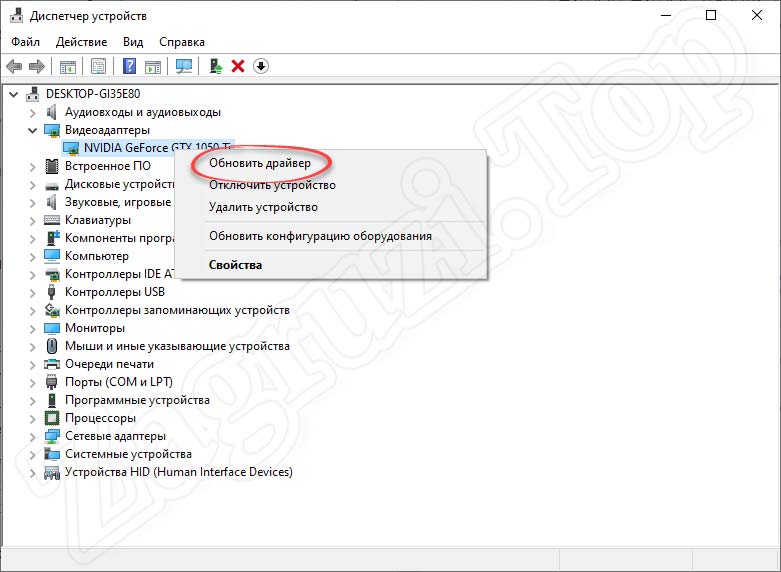
Task: Click the Компьютер monitor icon
Action: coord(52,256)
